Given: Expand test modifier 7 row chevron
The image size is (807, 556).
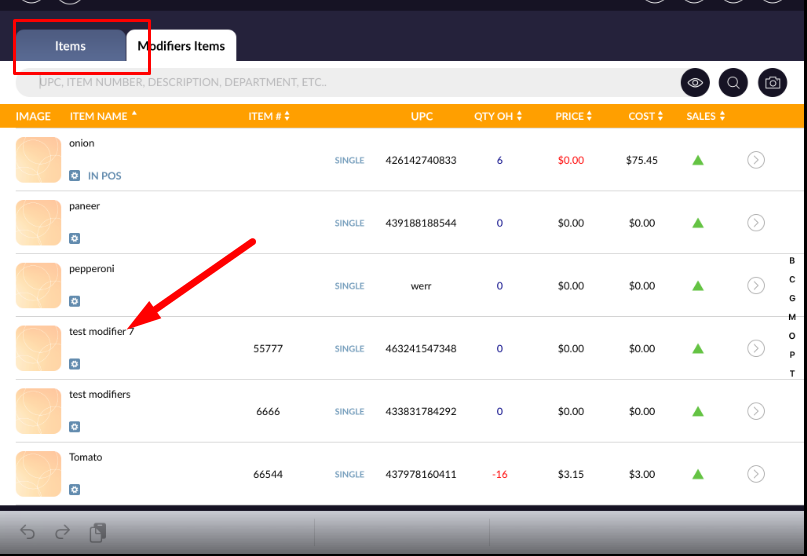Looking at the screenshot, I should [x=756, y=348].
